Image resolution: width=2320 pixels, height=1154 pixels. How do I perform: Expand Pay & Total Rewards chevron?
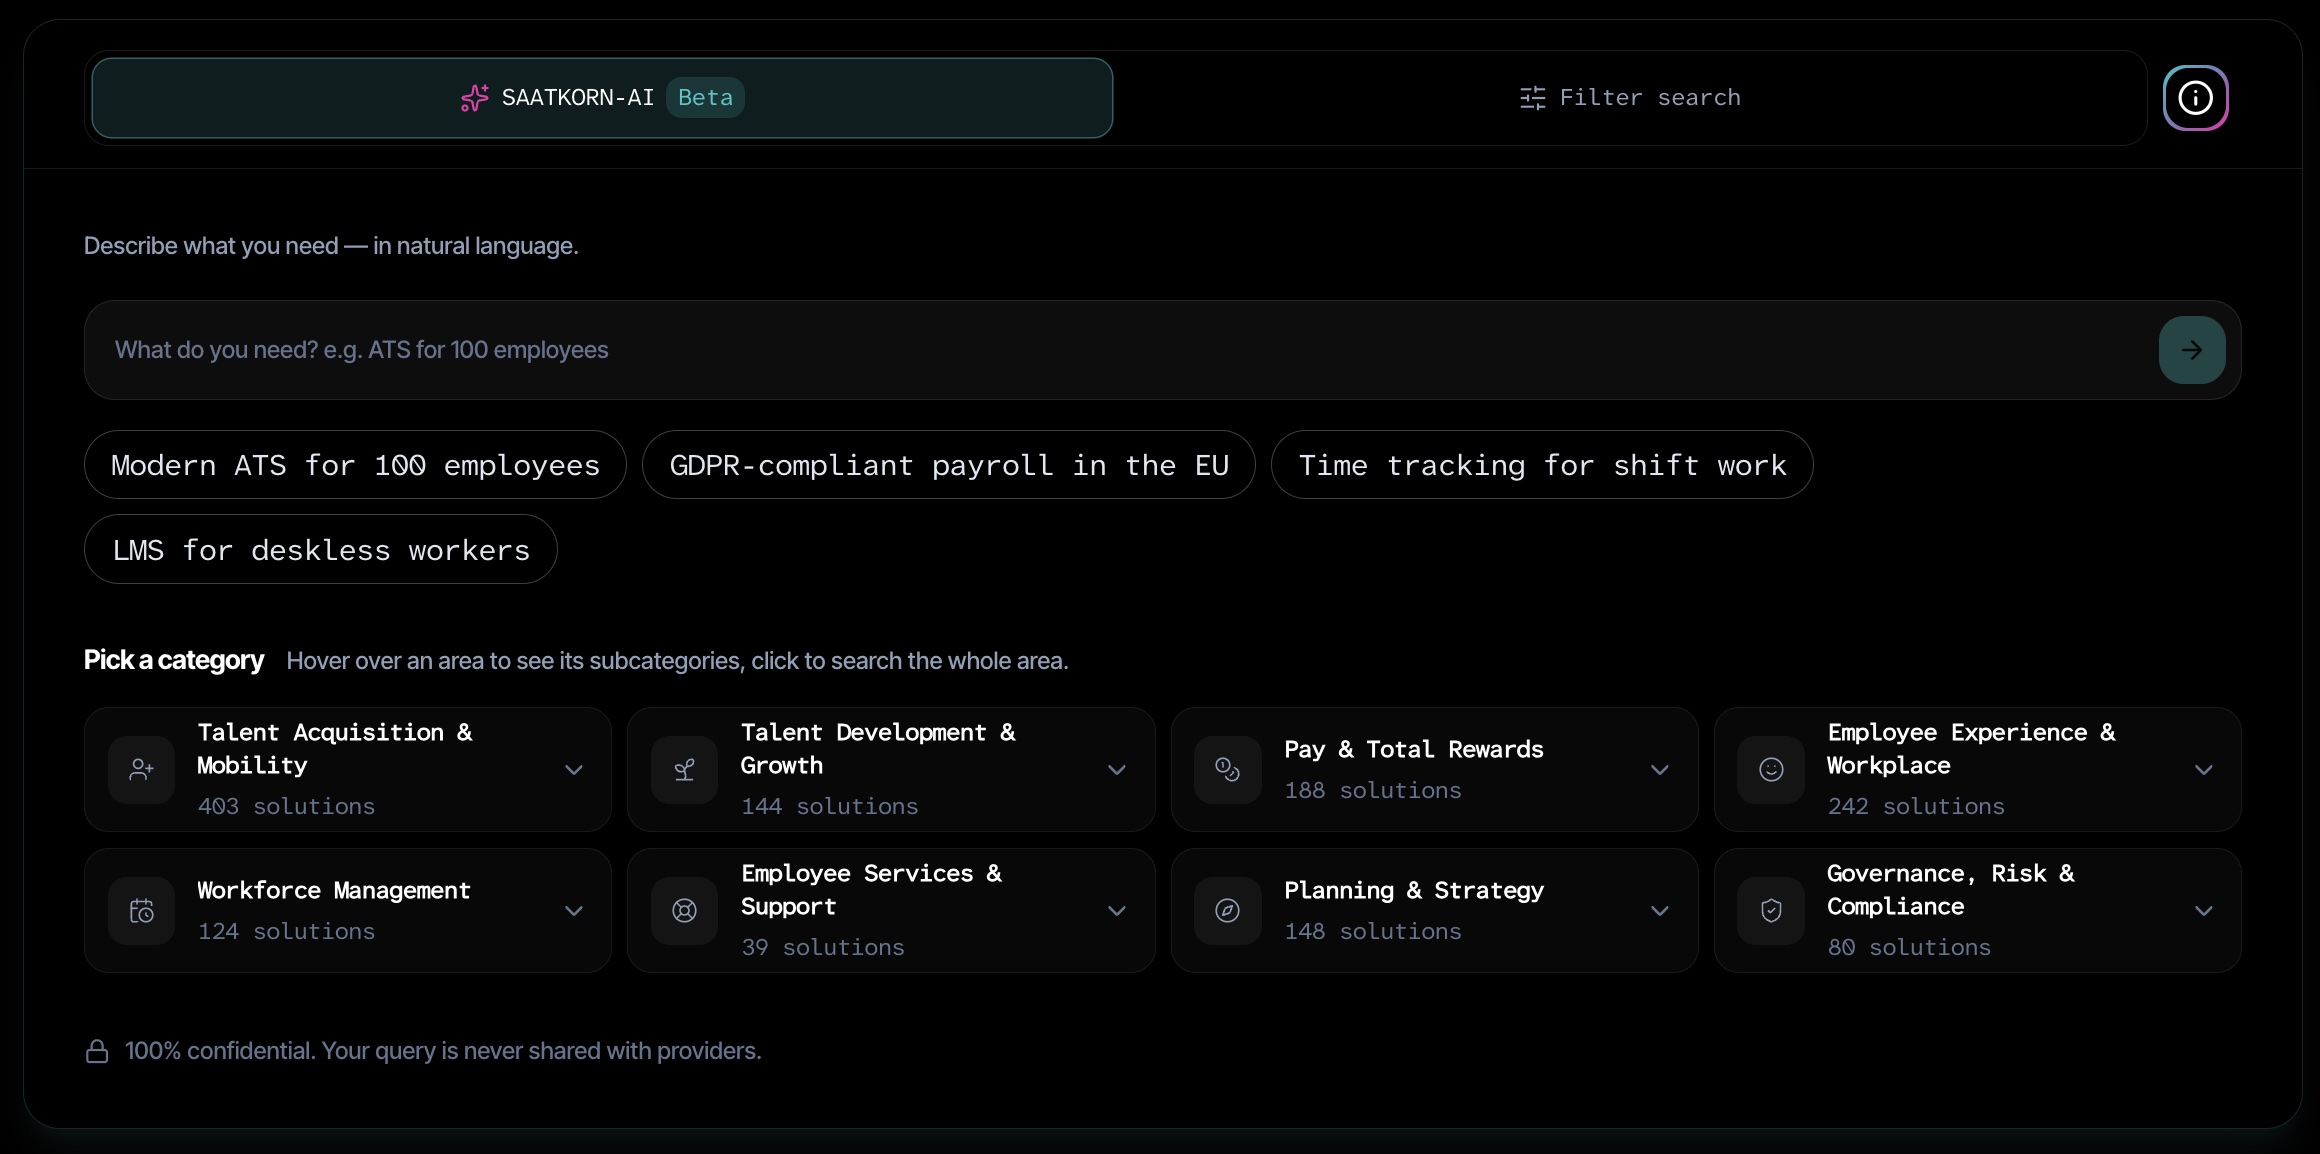1660,770
